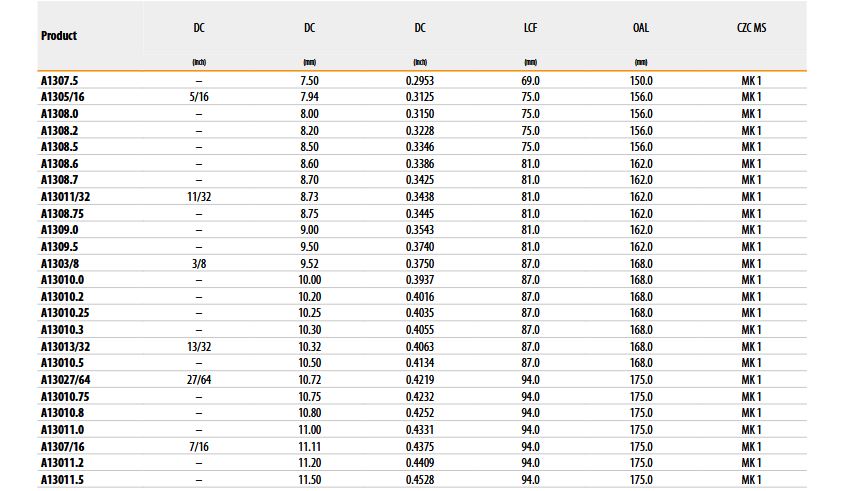Click the 9.52 mm diameter cell
The width and height of the screenshot is (841, 491).
tap(310, 264)
